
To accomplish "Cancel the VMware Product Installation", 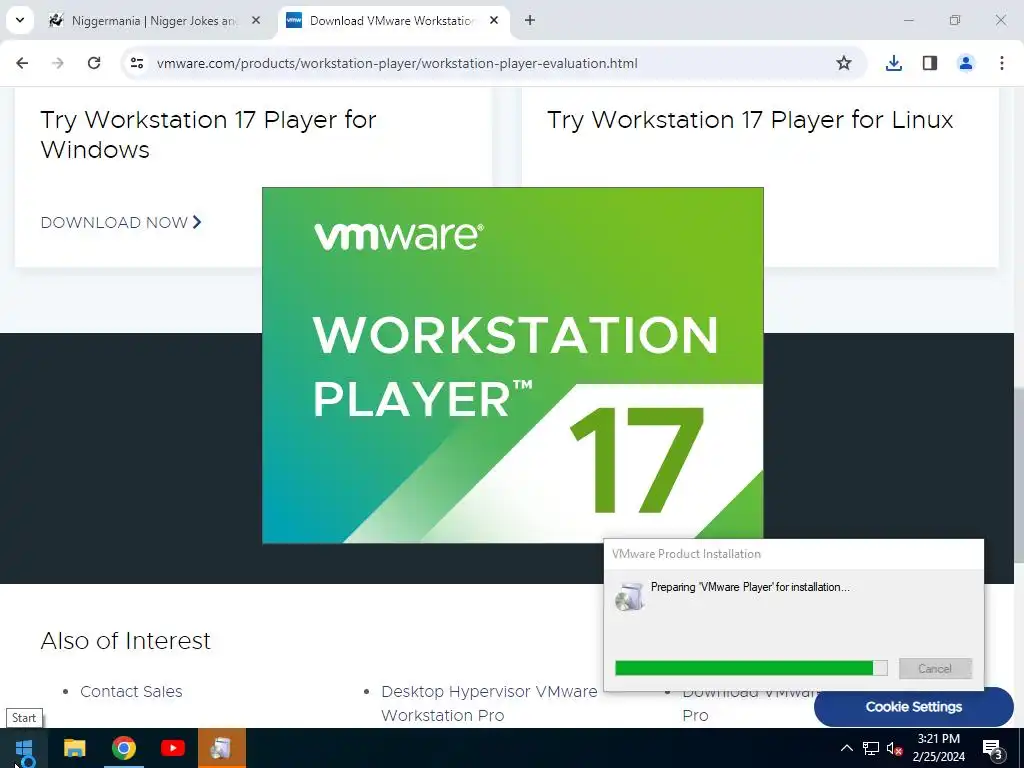I will point(935,669).
